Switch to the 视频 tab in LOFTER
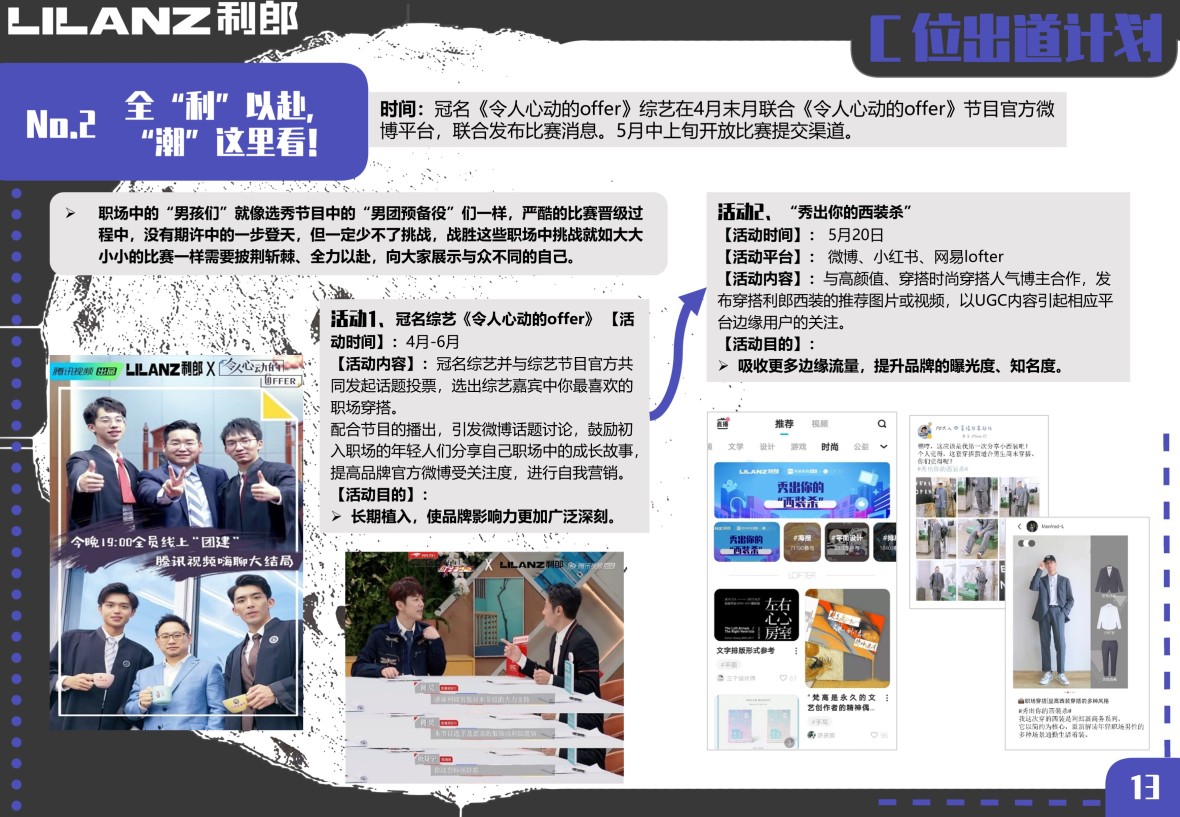This screenshot has height=817, width=1180. tap(820, 424)
